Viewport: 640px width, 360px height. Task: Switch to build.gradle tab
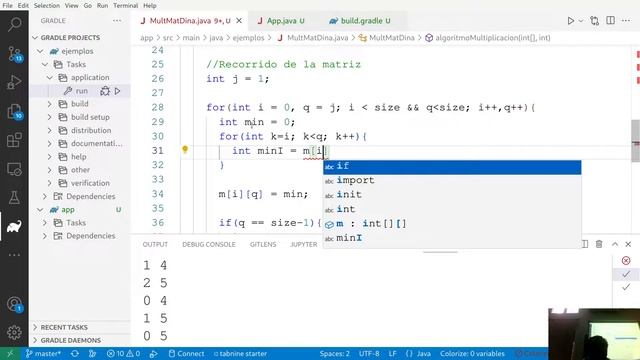pos(360,21)
